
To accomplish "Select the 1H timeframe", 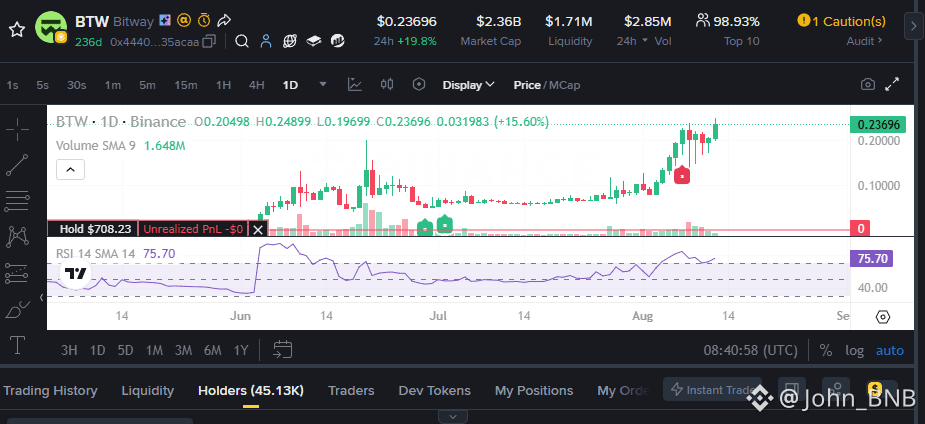I will pyautogui.click(x=223, y=85).
